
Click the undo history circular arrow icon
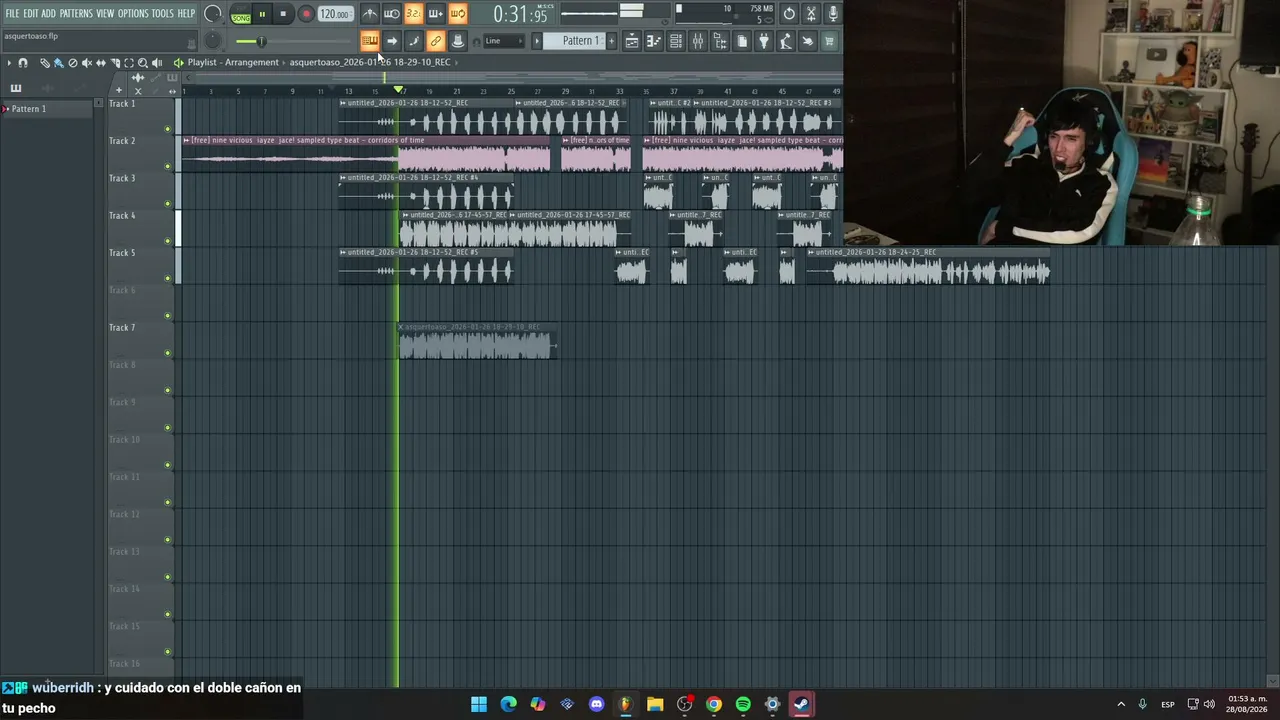coord(789,14)
